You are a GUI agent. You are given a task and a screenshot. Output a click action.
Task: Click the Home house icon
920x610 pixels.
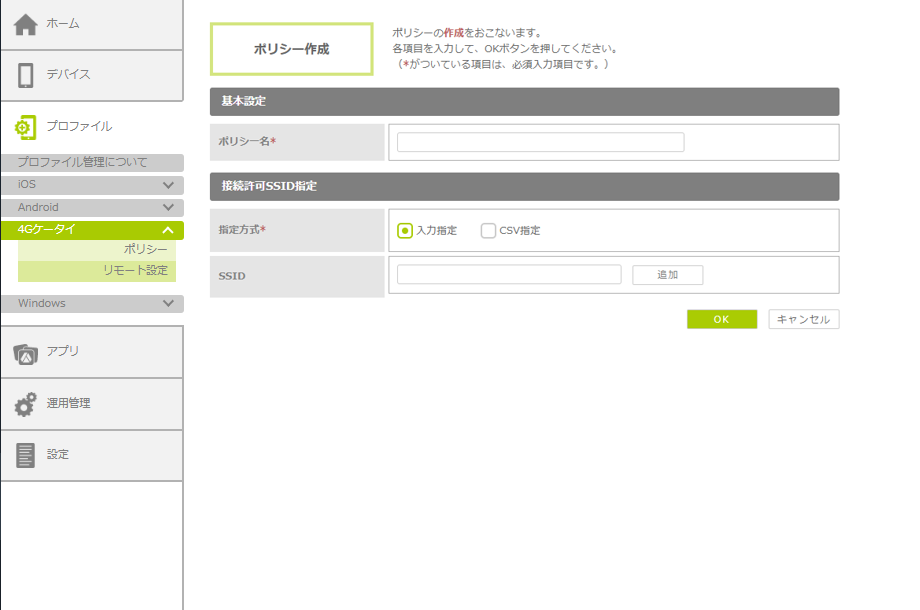[x=26, y=24]
